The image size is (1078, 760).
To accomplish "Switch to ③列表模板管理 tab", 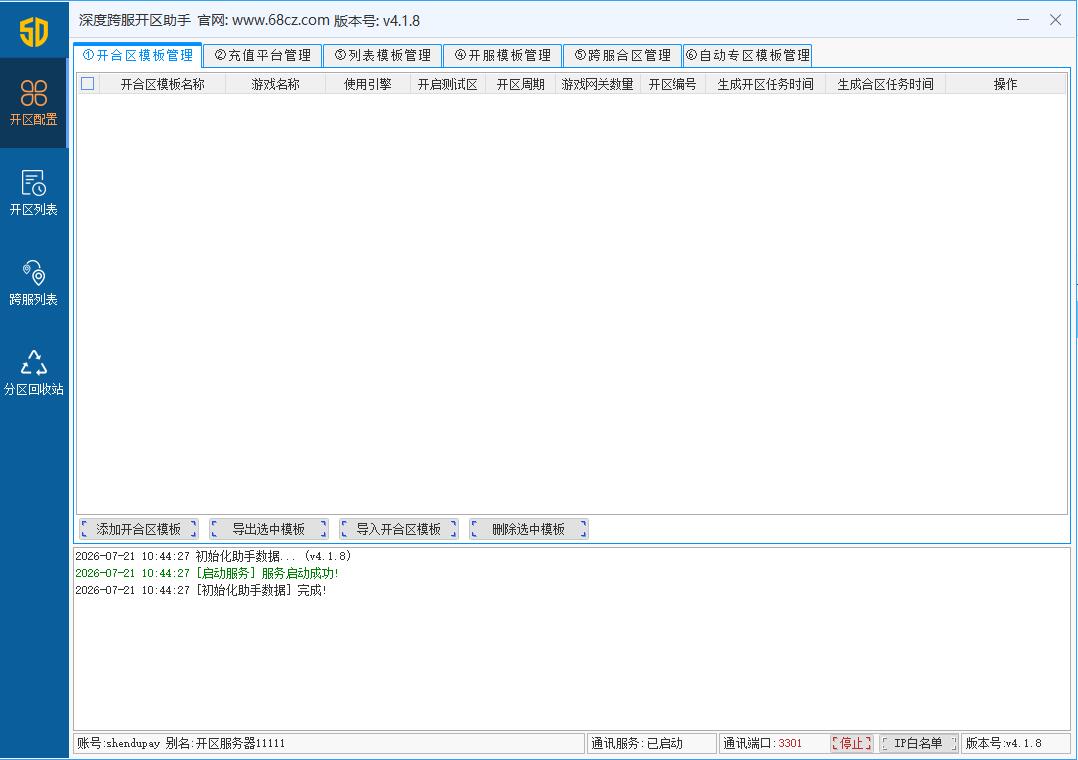I will (x=382, y=56).
